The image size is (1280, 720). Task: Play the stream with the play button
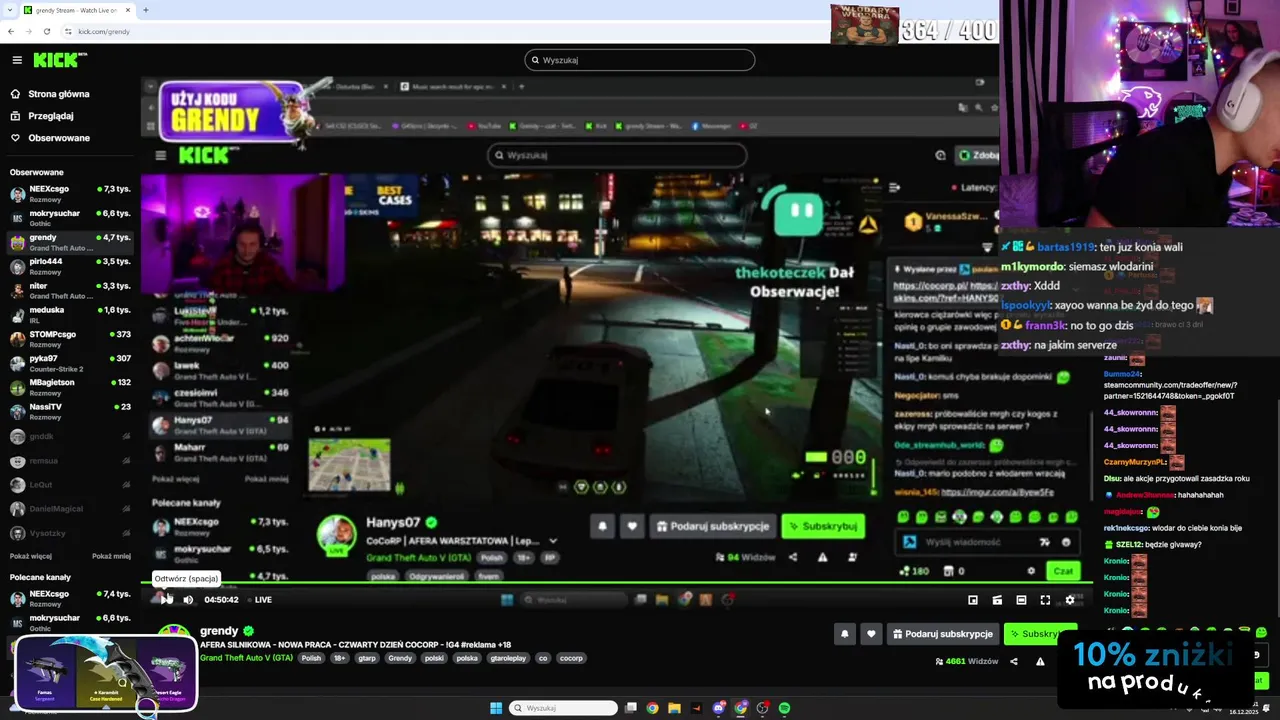pos(165,599)
